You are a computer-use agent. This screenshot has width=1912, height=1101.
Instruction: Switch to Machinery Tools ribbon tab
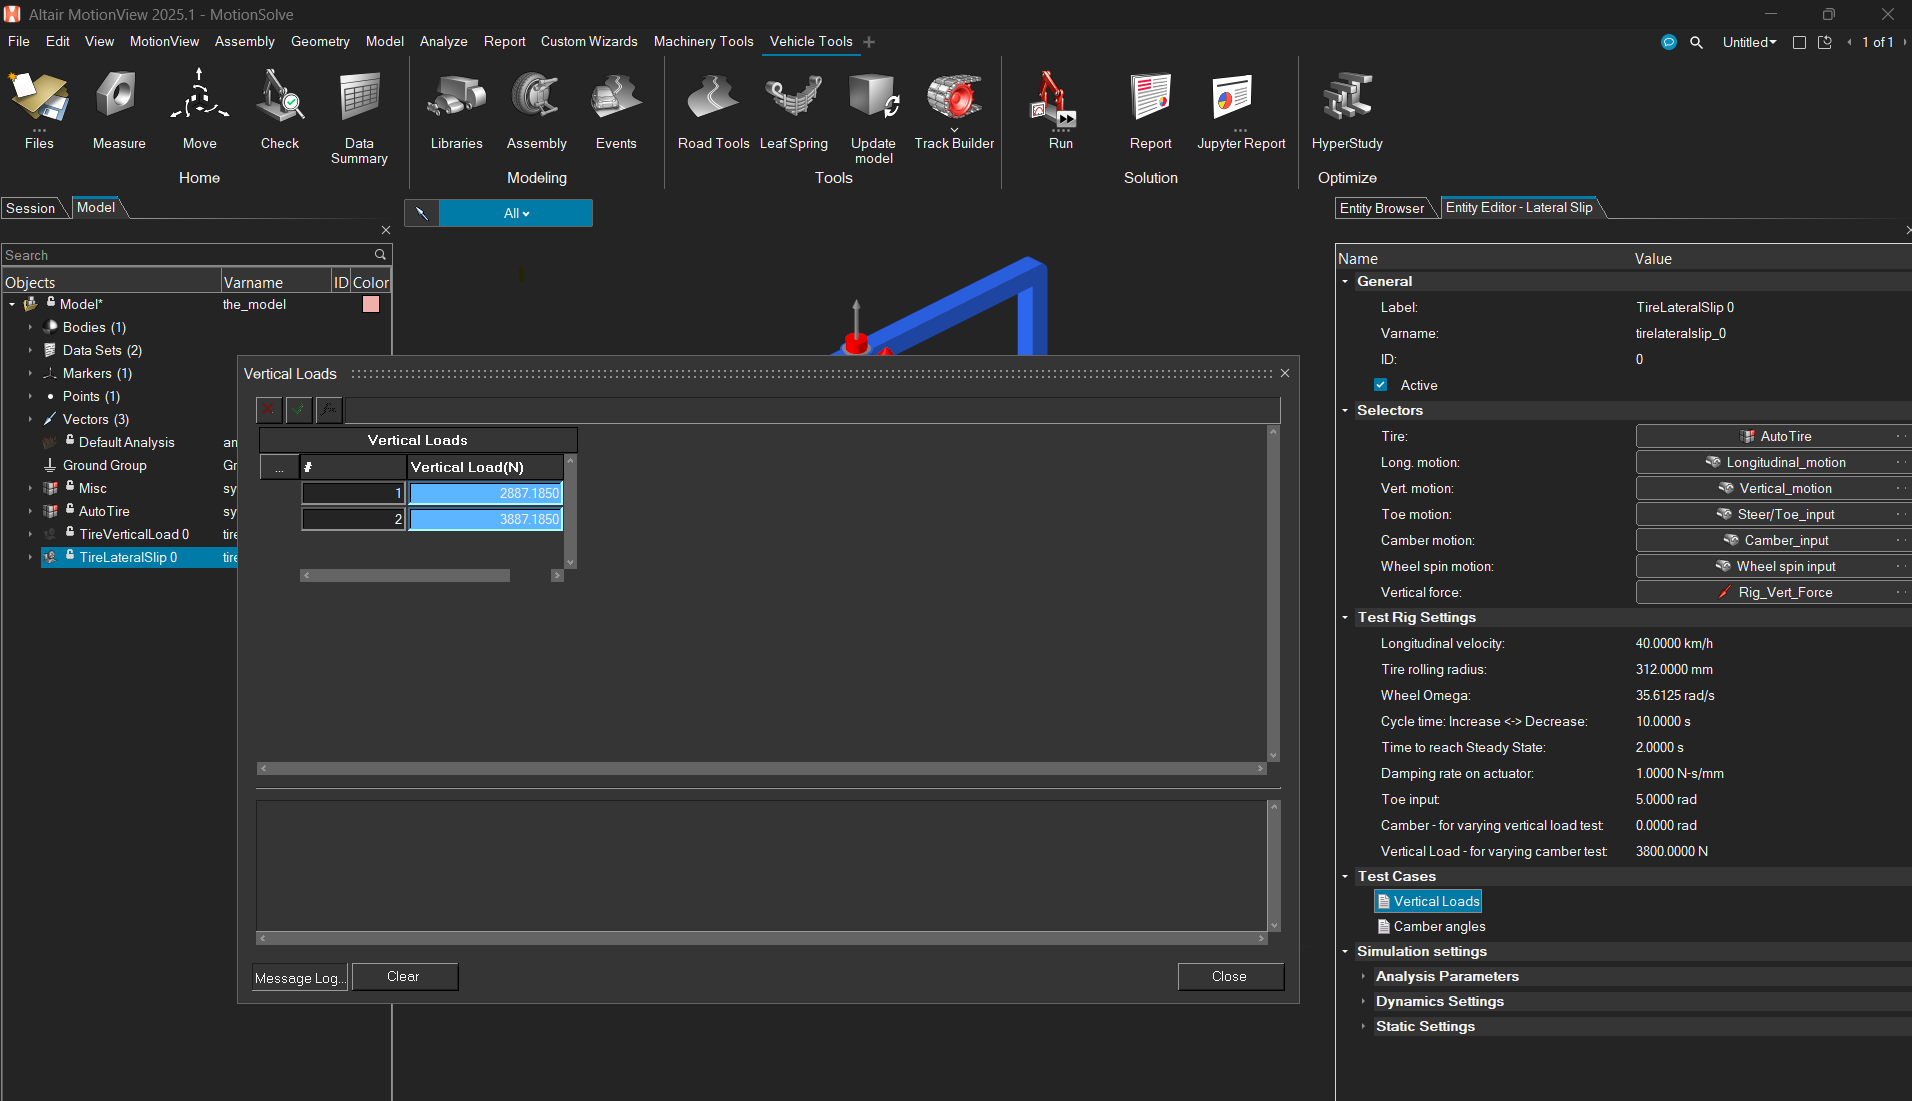coord(703,41)
